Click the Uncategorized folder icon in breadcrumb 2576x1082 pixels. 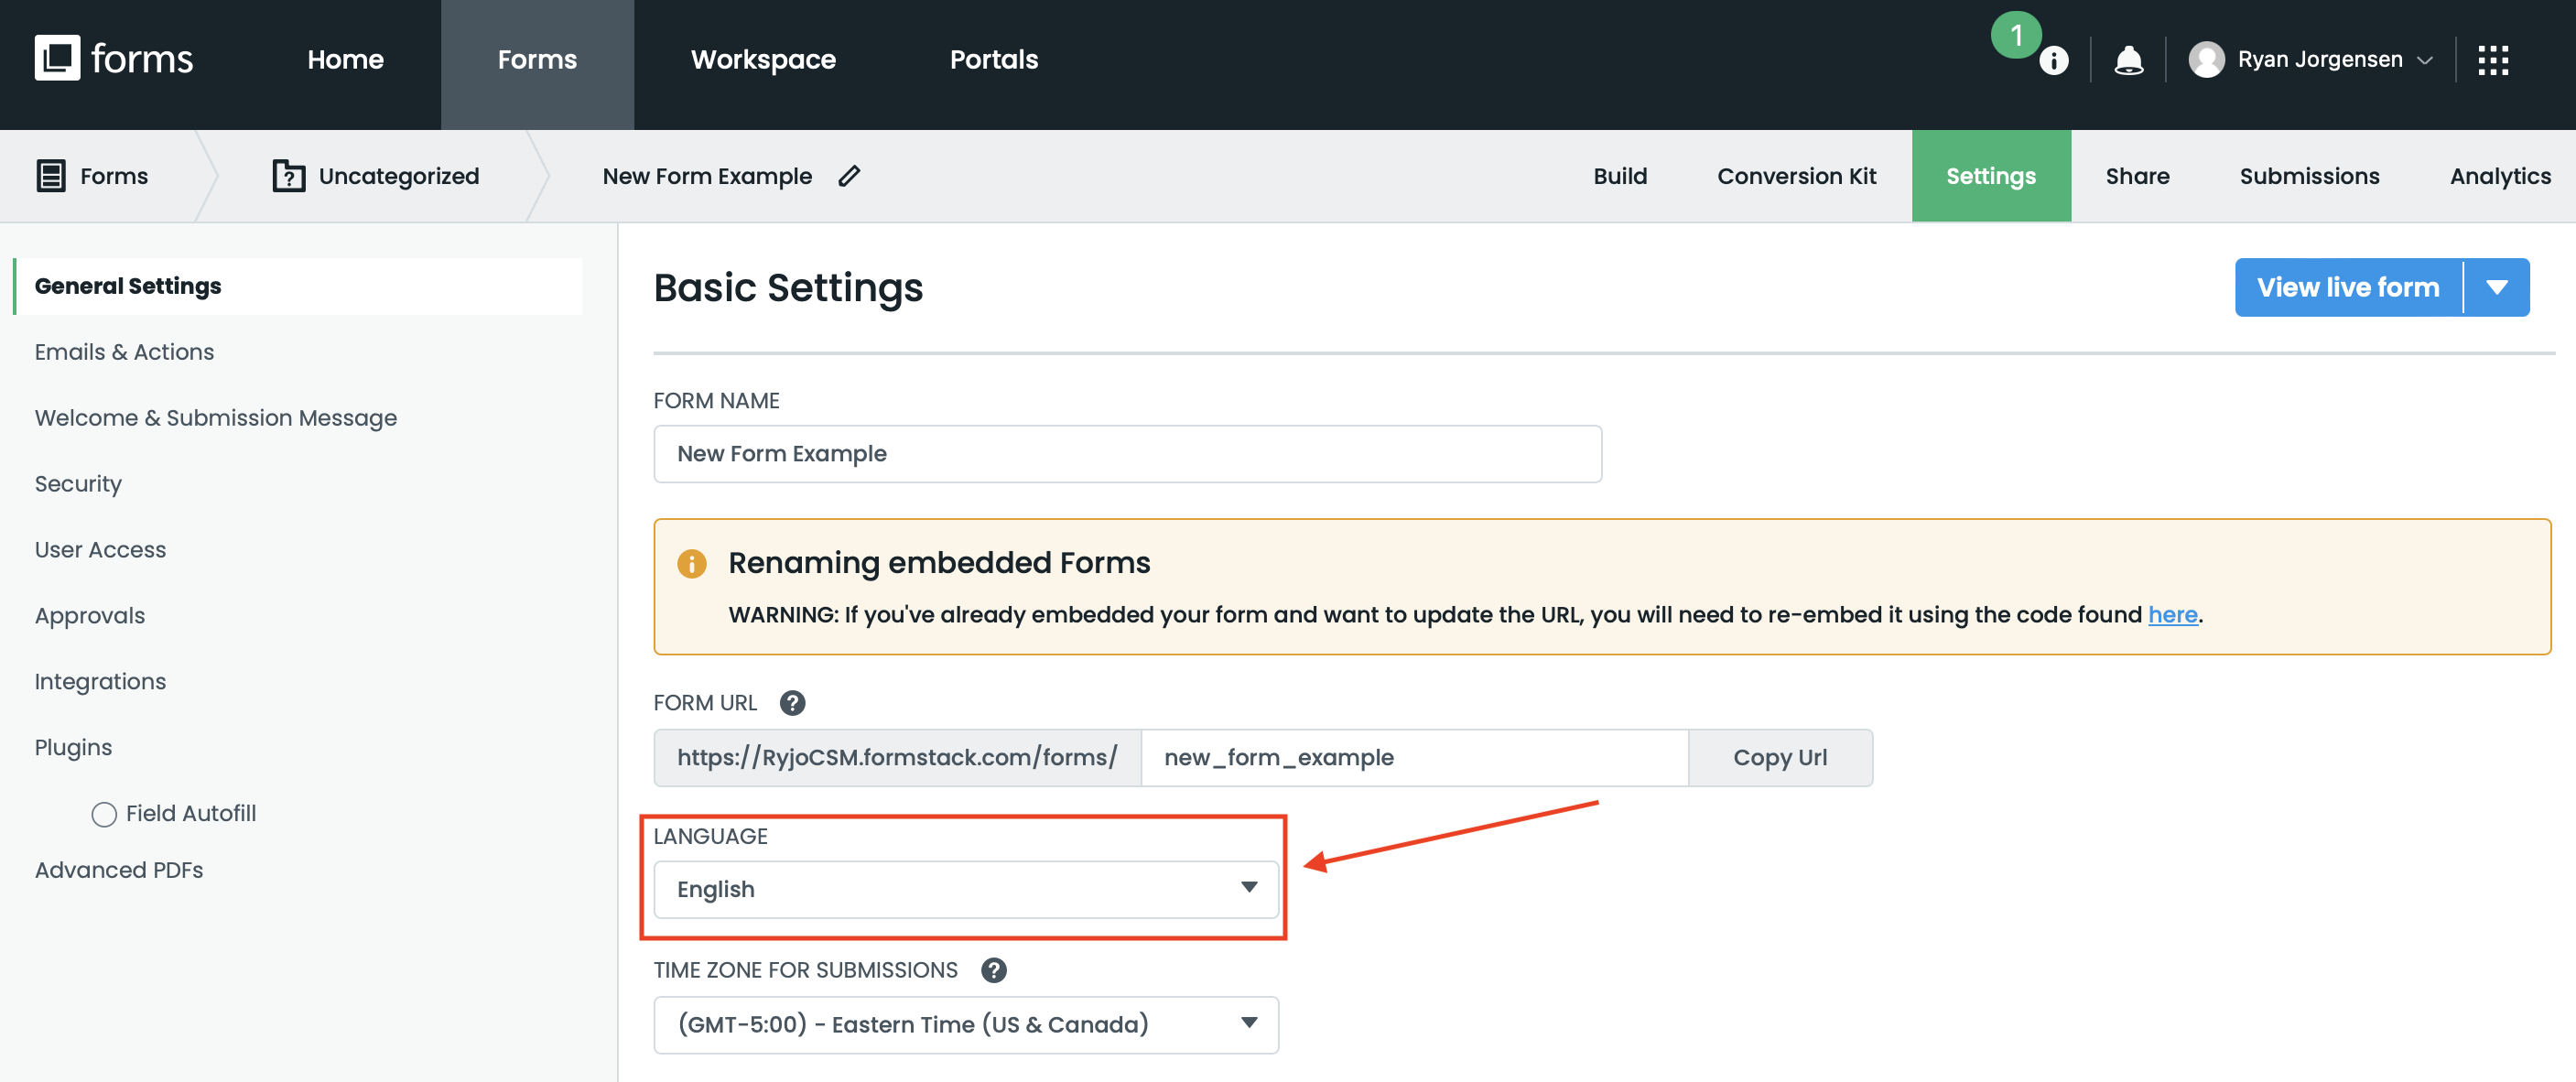click(288, 176)
